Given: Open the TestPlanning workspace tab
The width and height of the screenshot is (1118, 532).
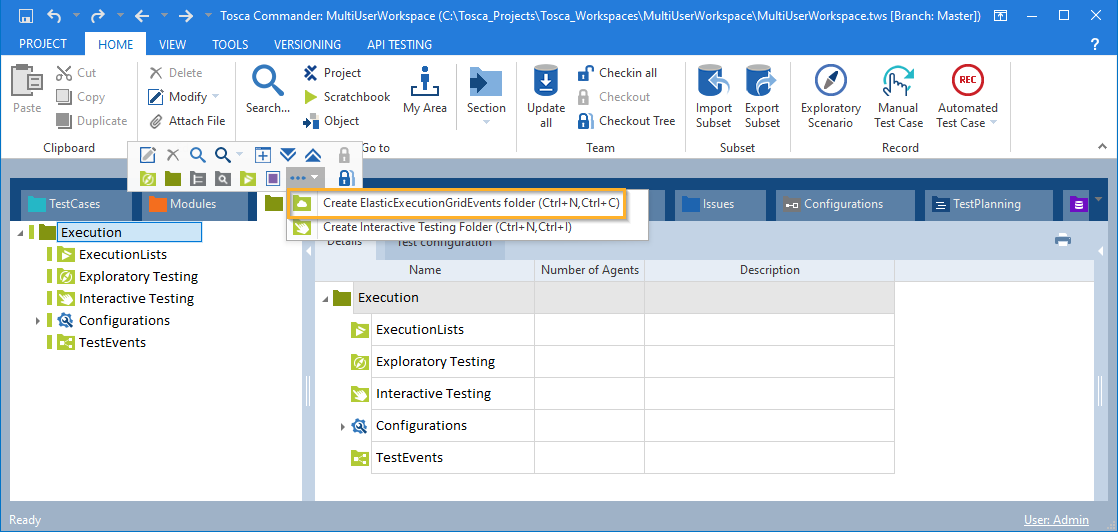Looking at the screenshot, I should click(x=986, y=204).
